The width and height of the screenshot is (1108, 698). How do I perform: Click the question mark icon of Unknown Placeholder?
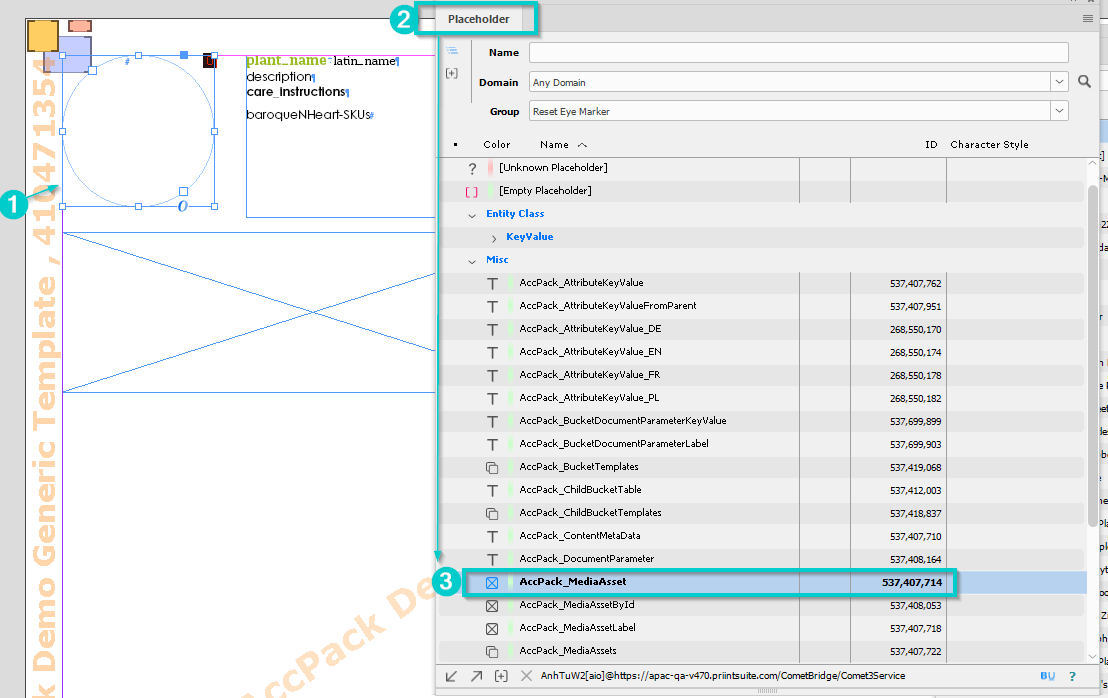(472, 168)
